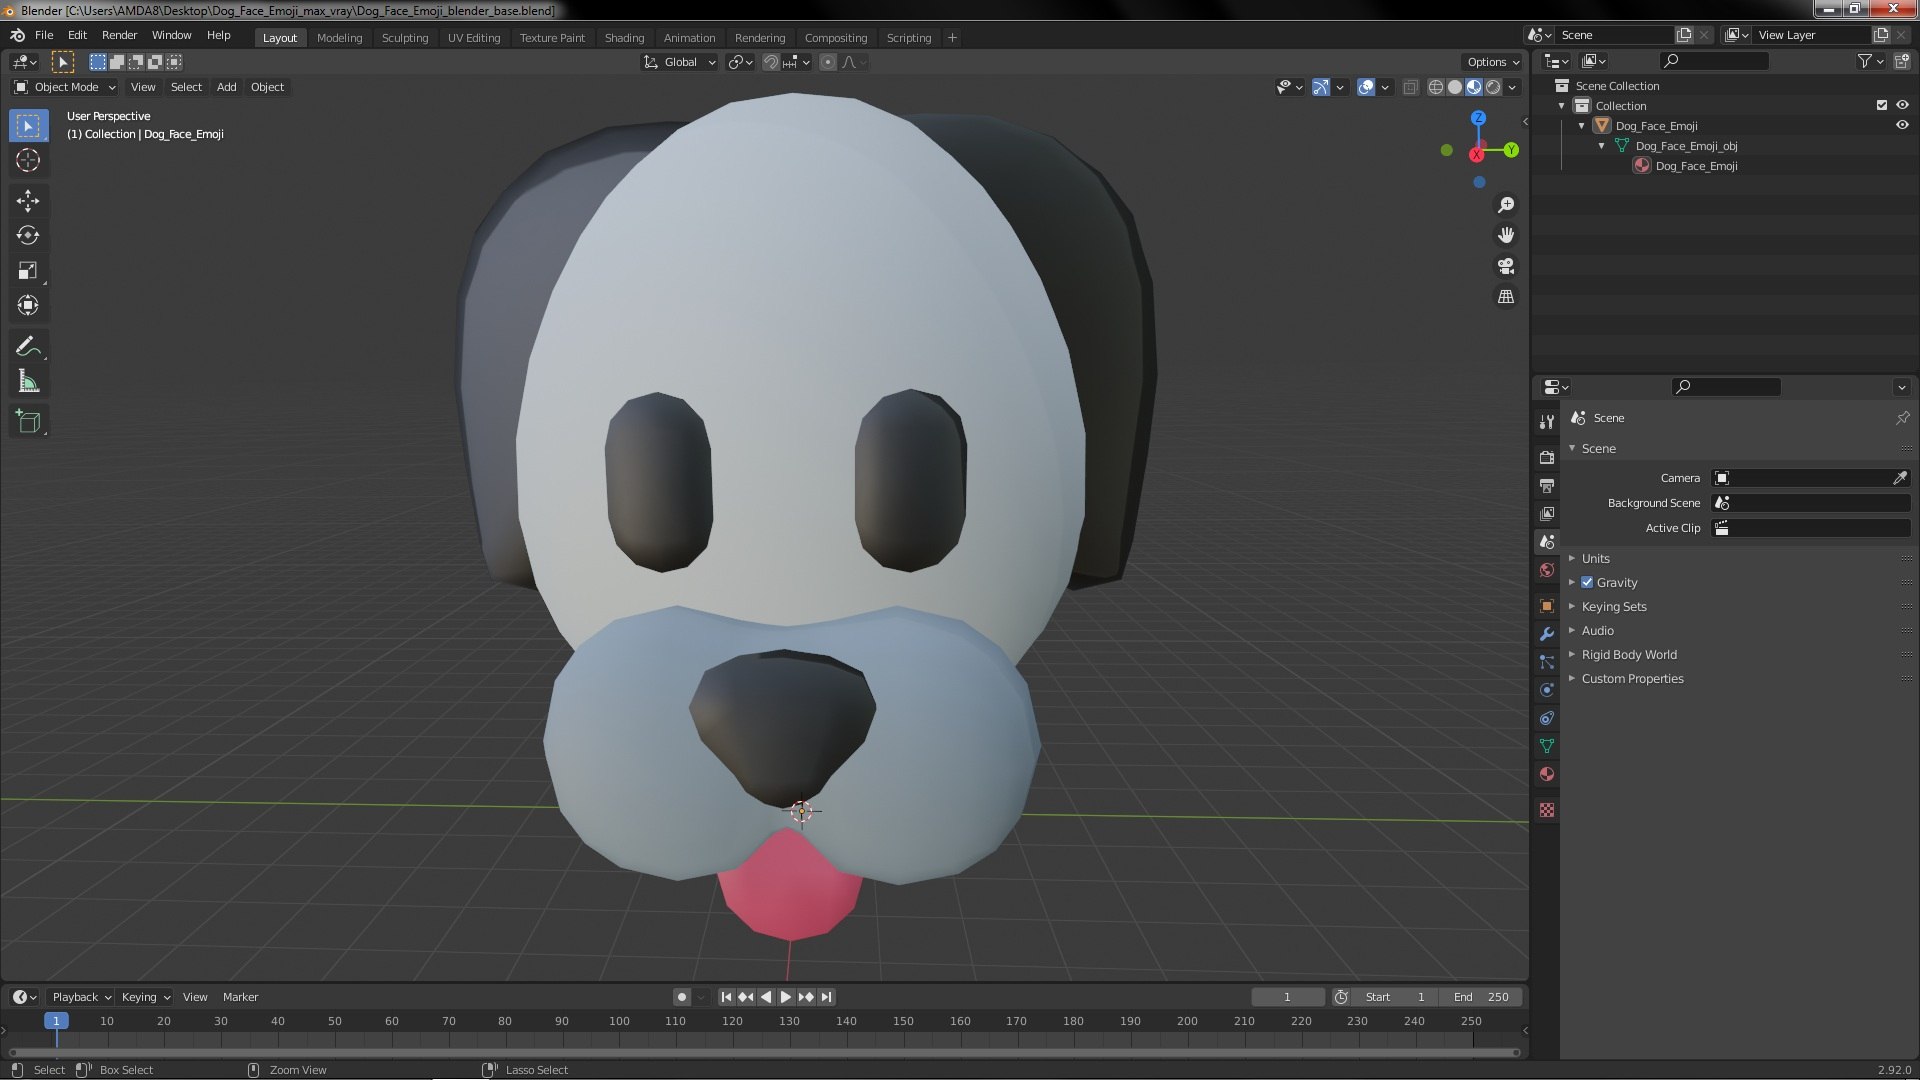Switch to Solid viewport shading
Viewport: 1920px width, 1080px height.
point(1455,87)
